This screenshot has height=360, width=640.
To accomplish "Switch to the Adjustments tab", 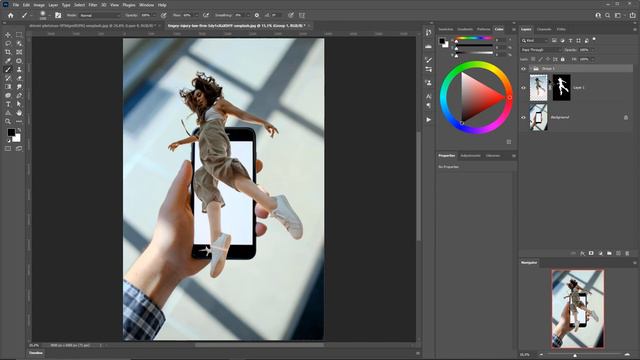I will (x=470, y=156).
